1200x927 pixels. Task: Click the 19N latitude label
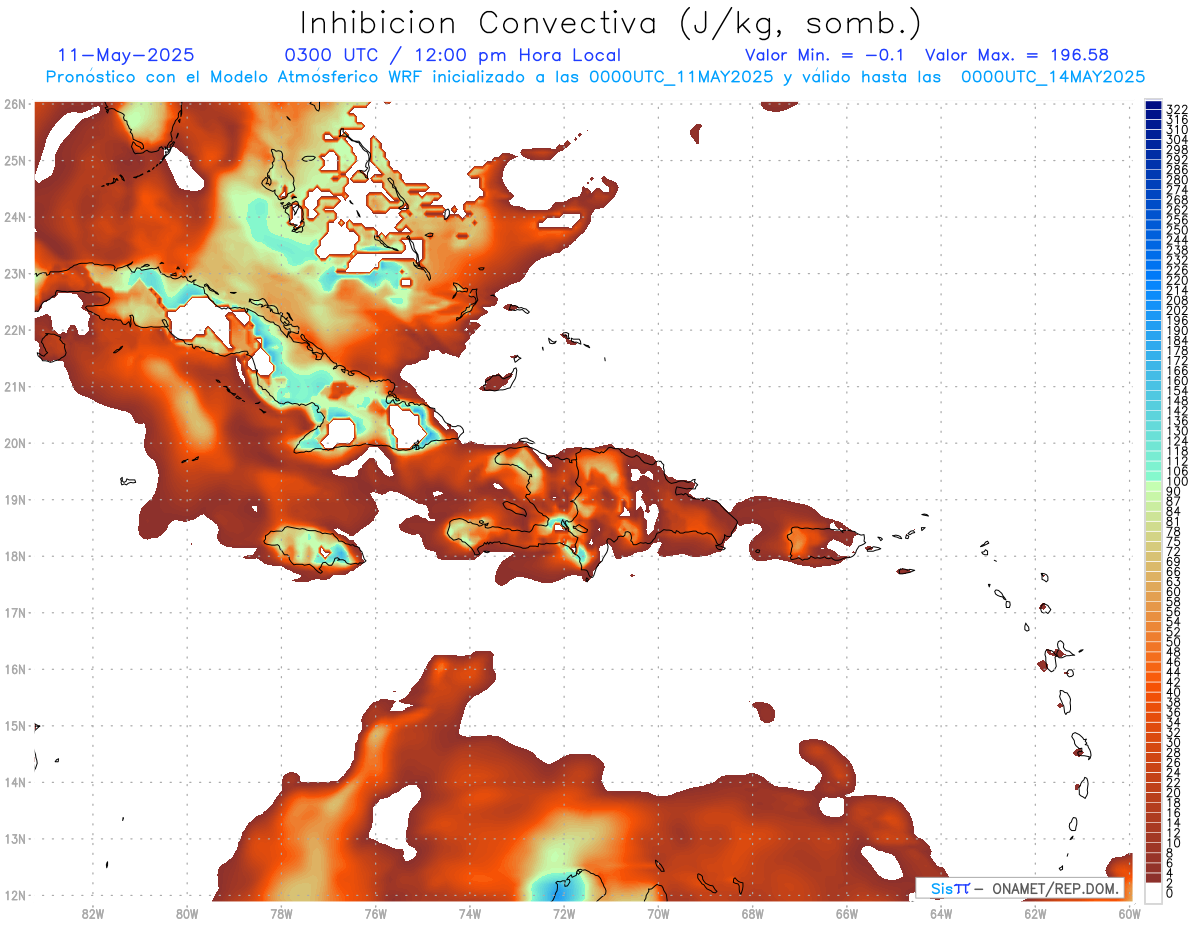[x=15, y=499]
